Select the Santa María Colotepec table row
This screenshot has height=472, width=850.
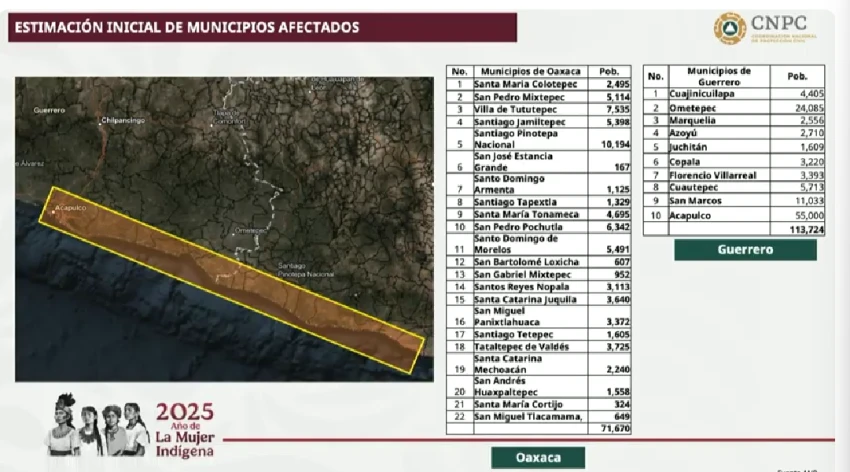541,85
